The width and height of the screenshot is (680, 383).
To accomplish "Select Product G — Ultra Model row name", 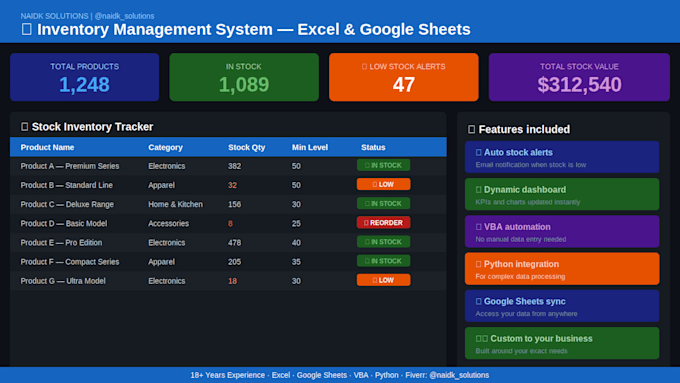I will pos(63,281).
